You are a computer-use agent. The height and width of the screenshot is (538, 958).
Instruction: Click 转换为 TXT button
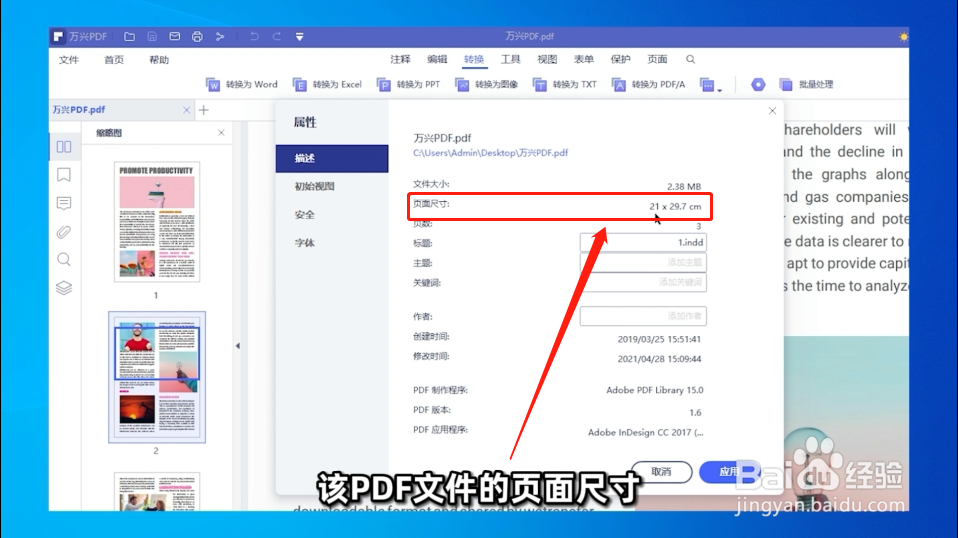pyautogui.click(x=565, y=84)
